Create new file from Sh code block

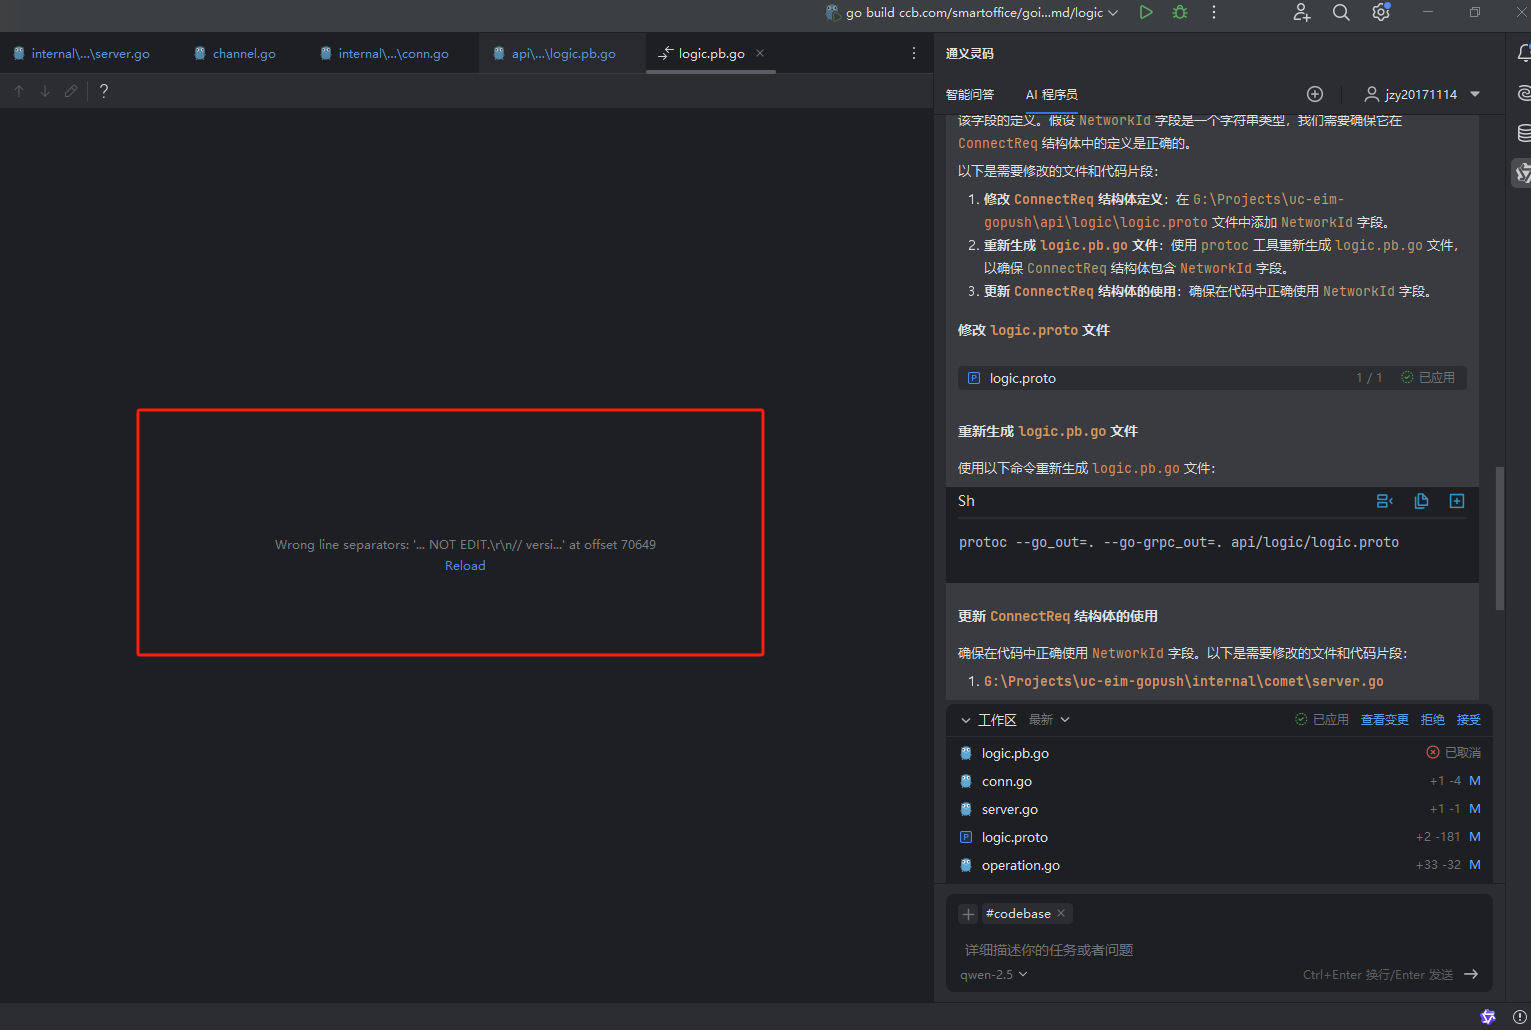(1457, 501)
